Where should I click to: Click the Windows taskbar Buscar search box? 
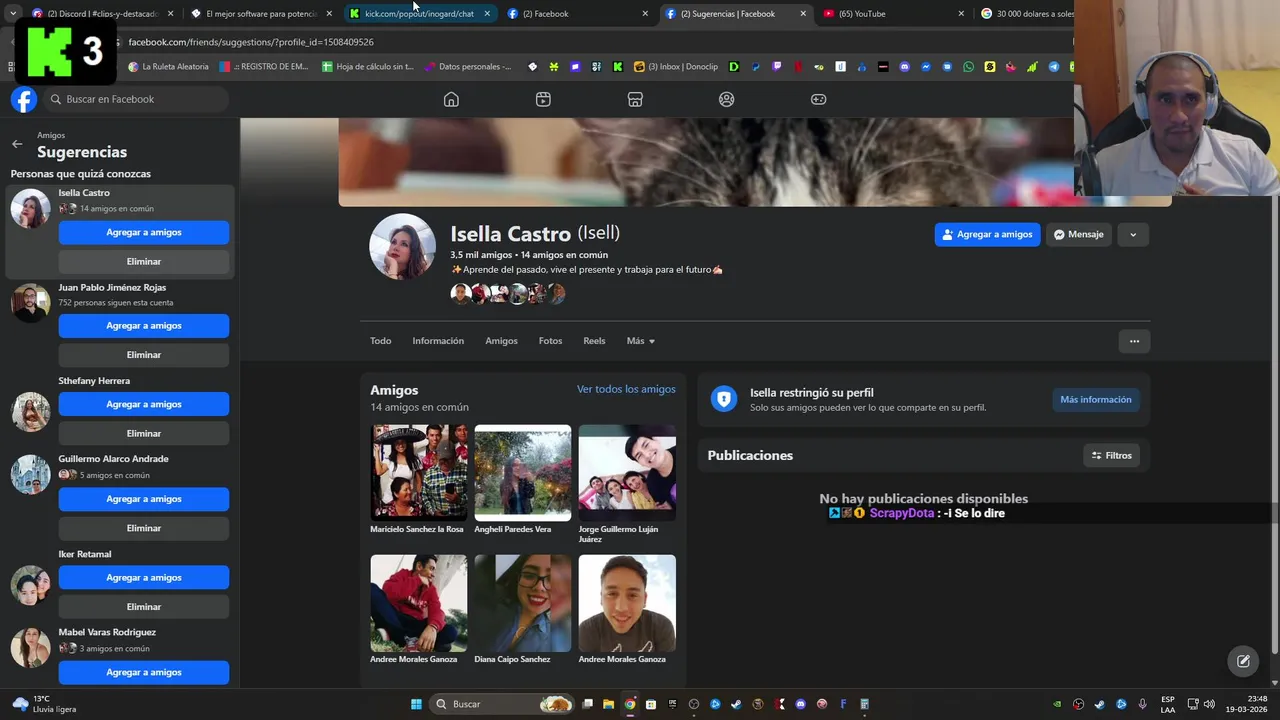click(x=503, y=704)
